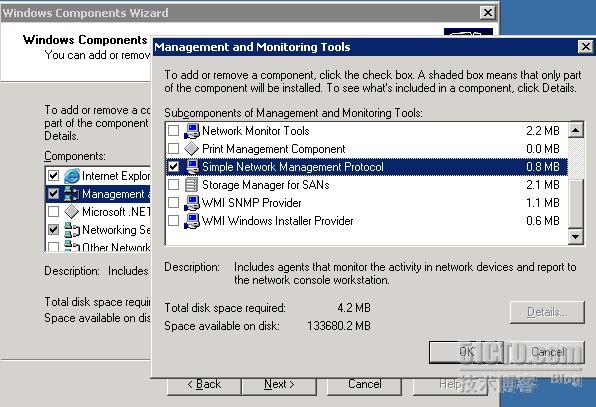The height and width of the screenshot is (407, 596).
Task: Toggle the Internet Explorer checkbox in wizard
Action: pos(54,176)
